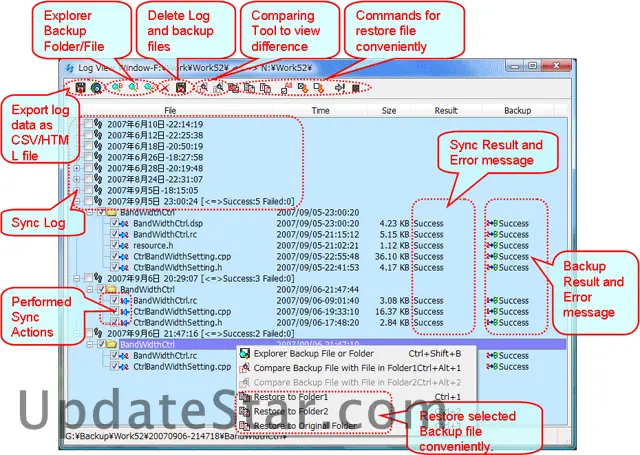Screen dimensions: 640x455
Task: Collapse the 2007年9月5日 23:00:24 log entry
Action: pos(77,201)
